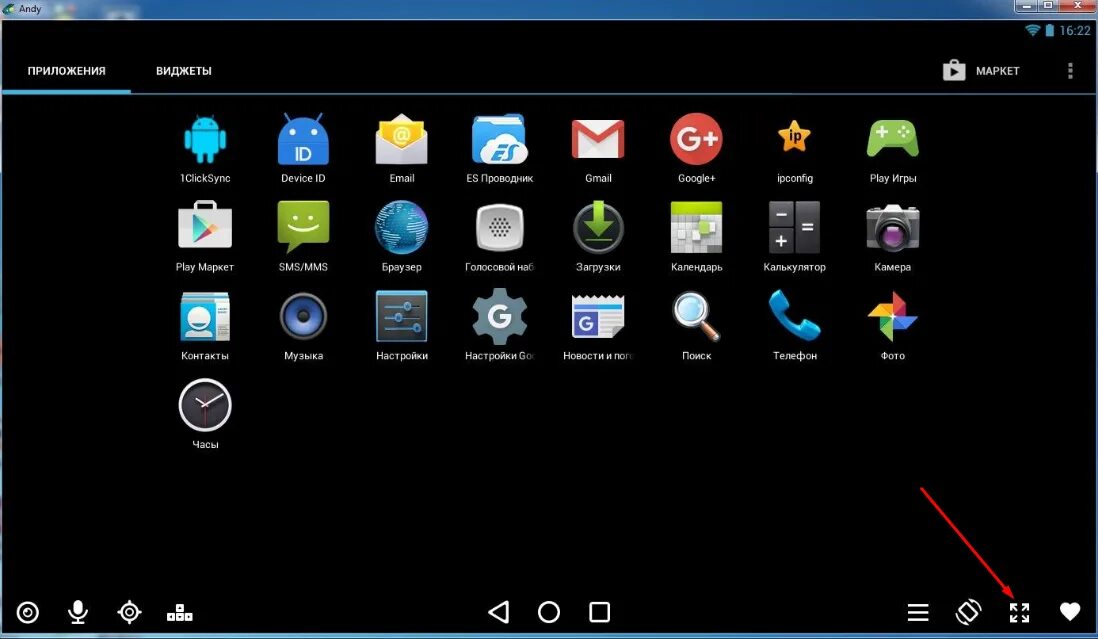Image resolution: width=1098 pixels, height=639 pixels.
Task: Launch the Фото app
Action: point(892,316)
